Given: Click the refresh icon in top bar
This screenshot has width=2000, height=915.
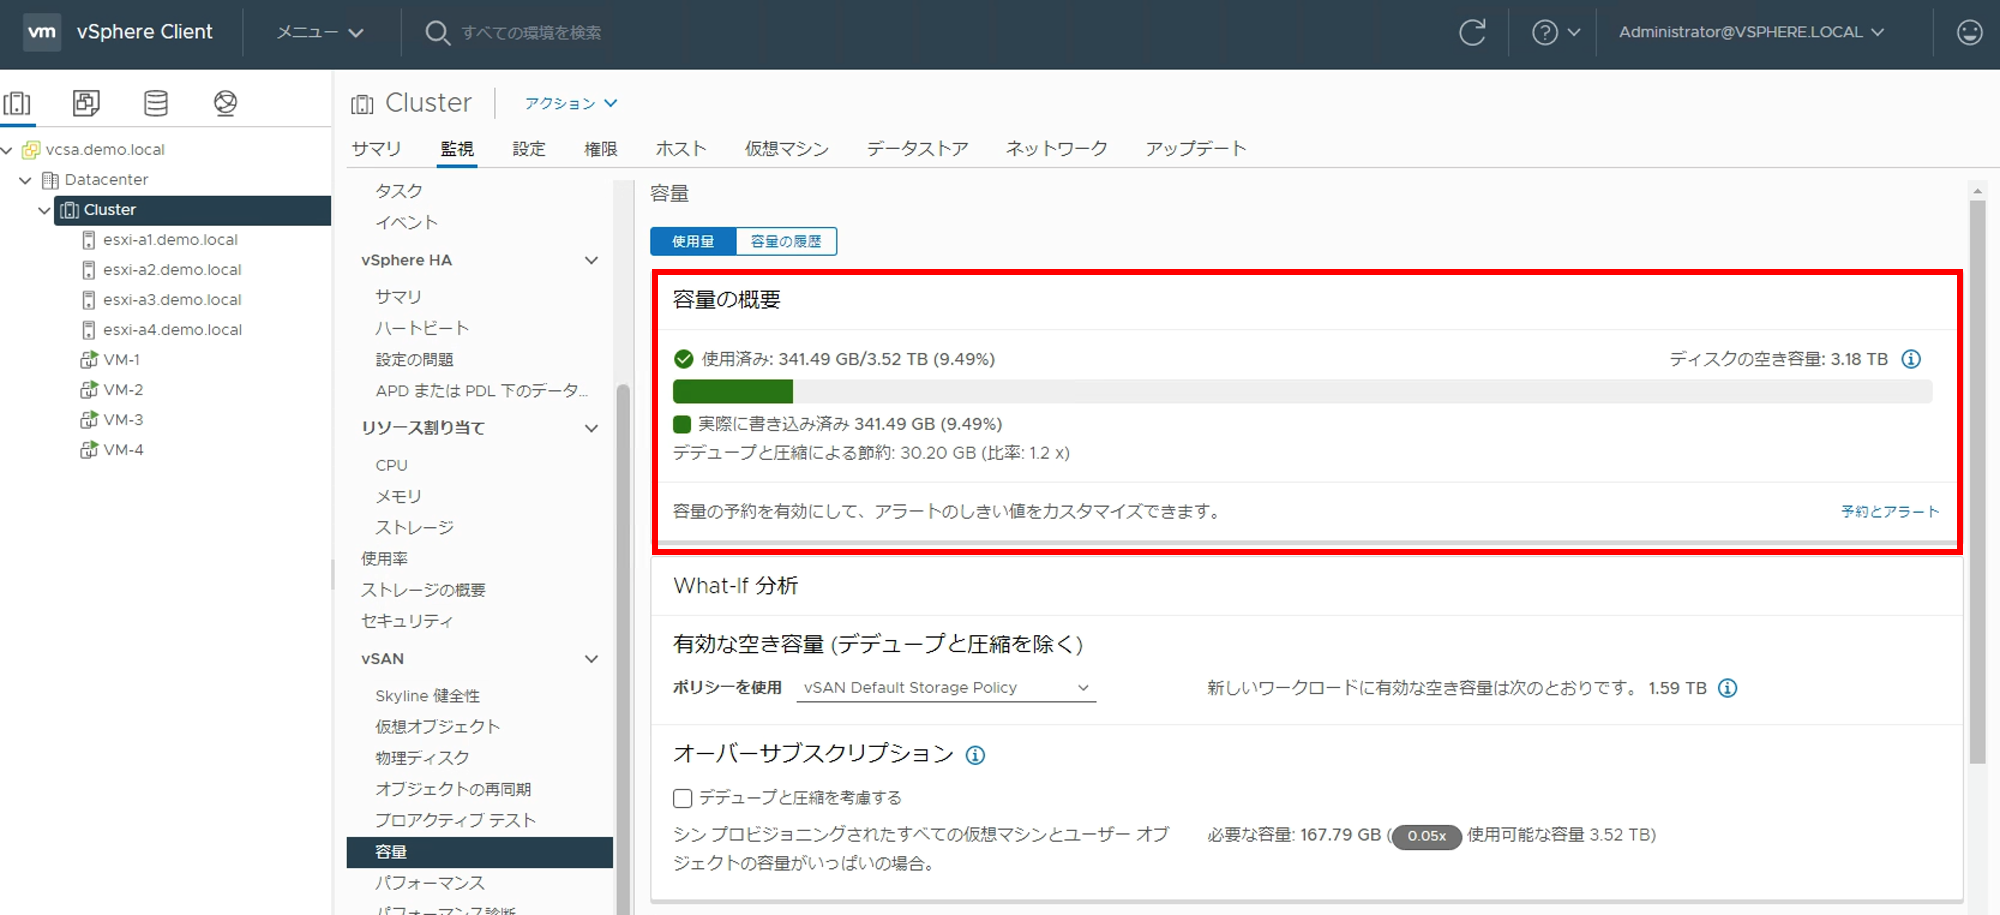Looking at the screenshot, I should click(1472, 32).
